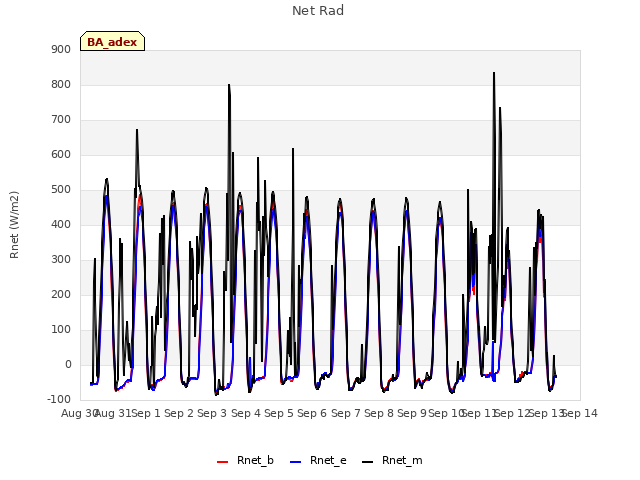Click the Sep 3 Rnet_m peak at 800

coord(229,85)
